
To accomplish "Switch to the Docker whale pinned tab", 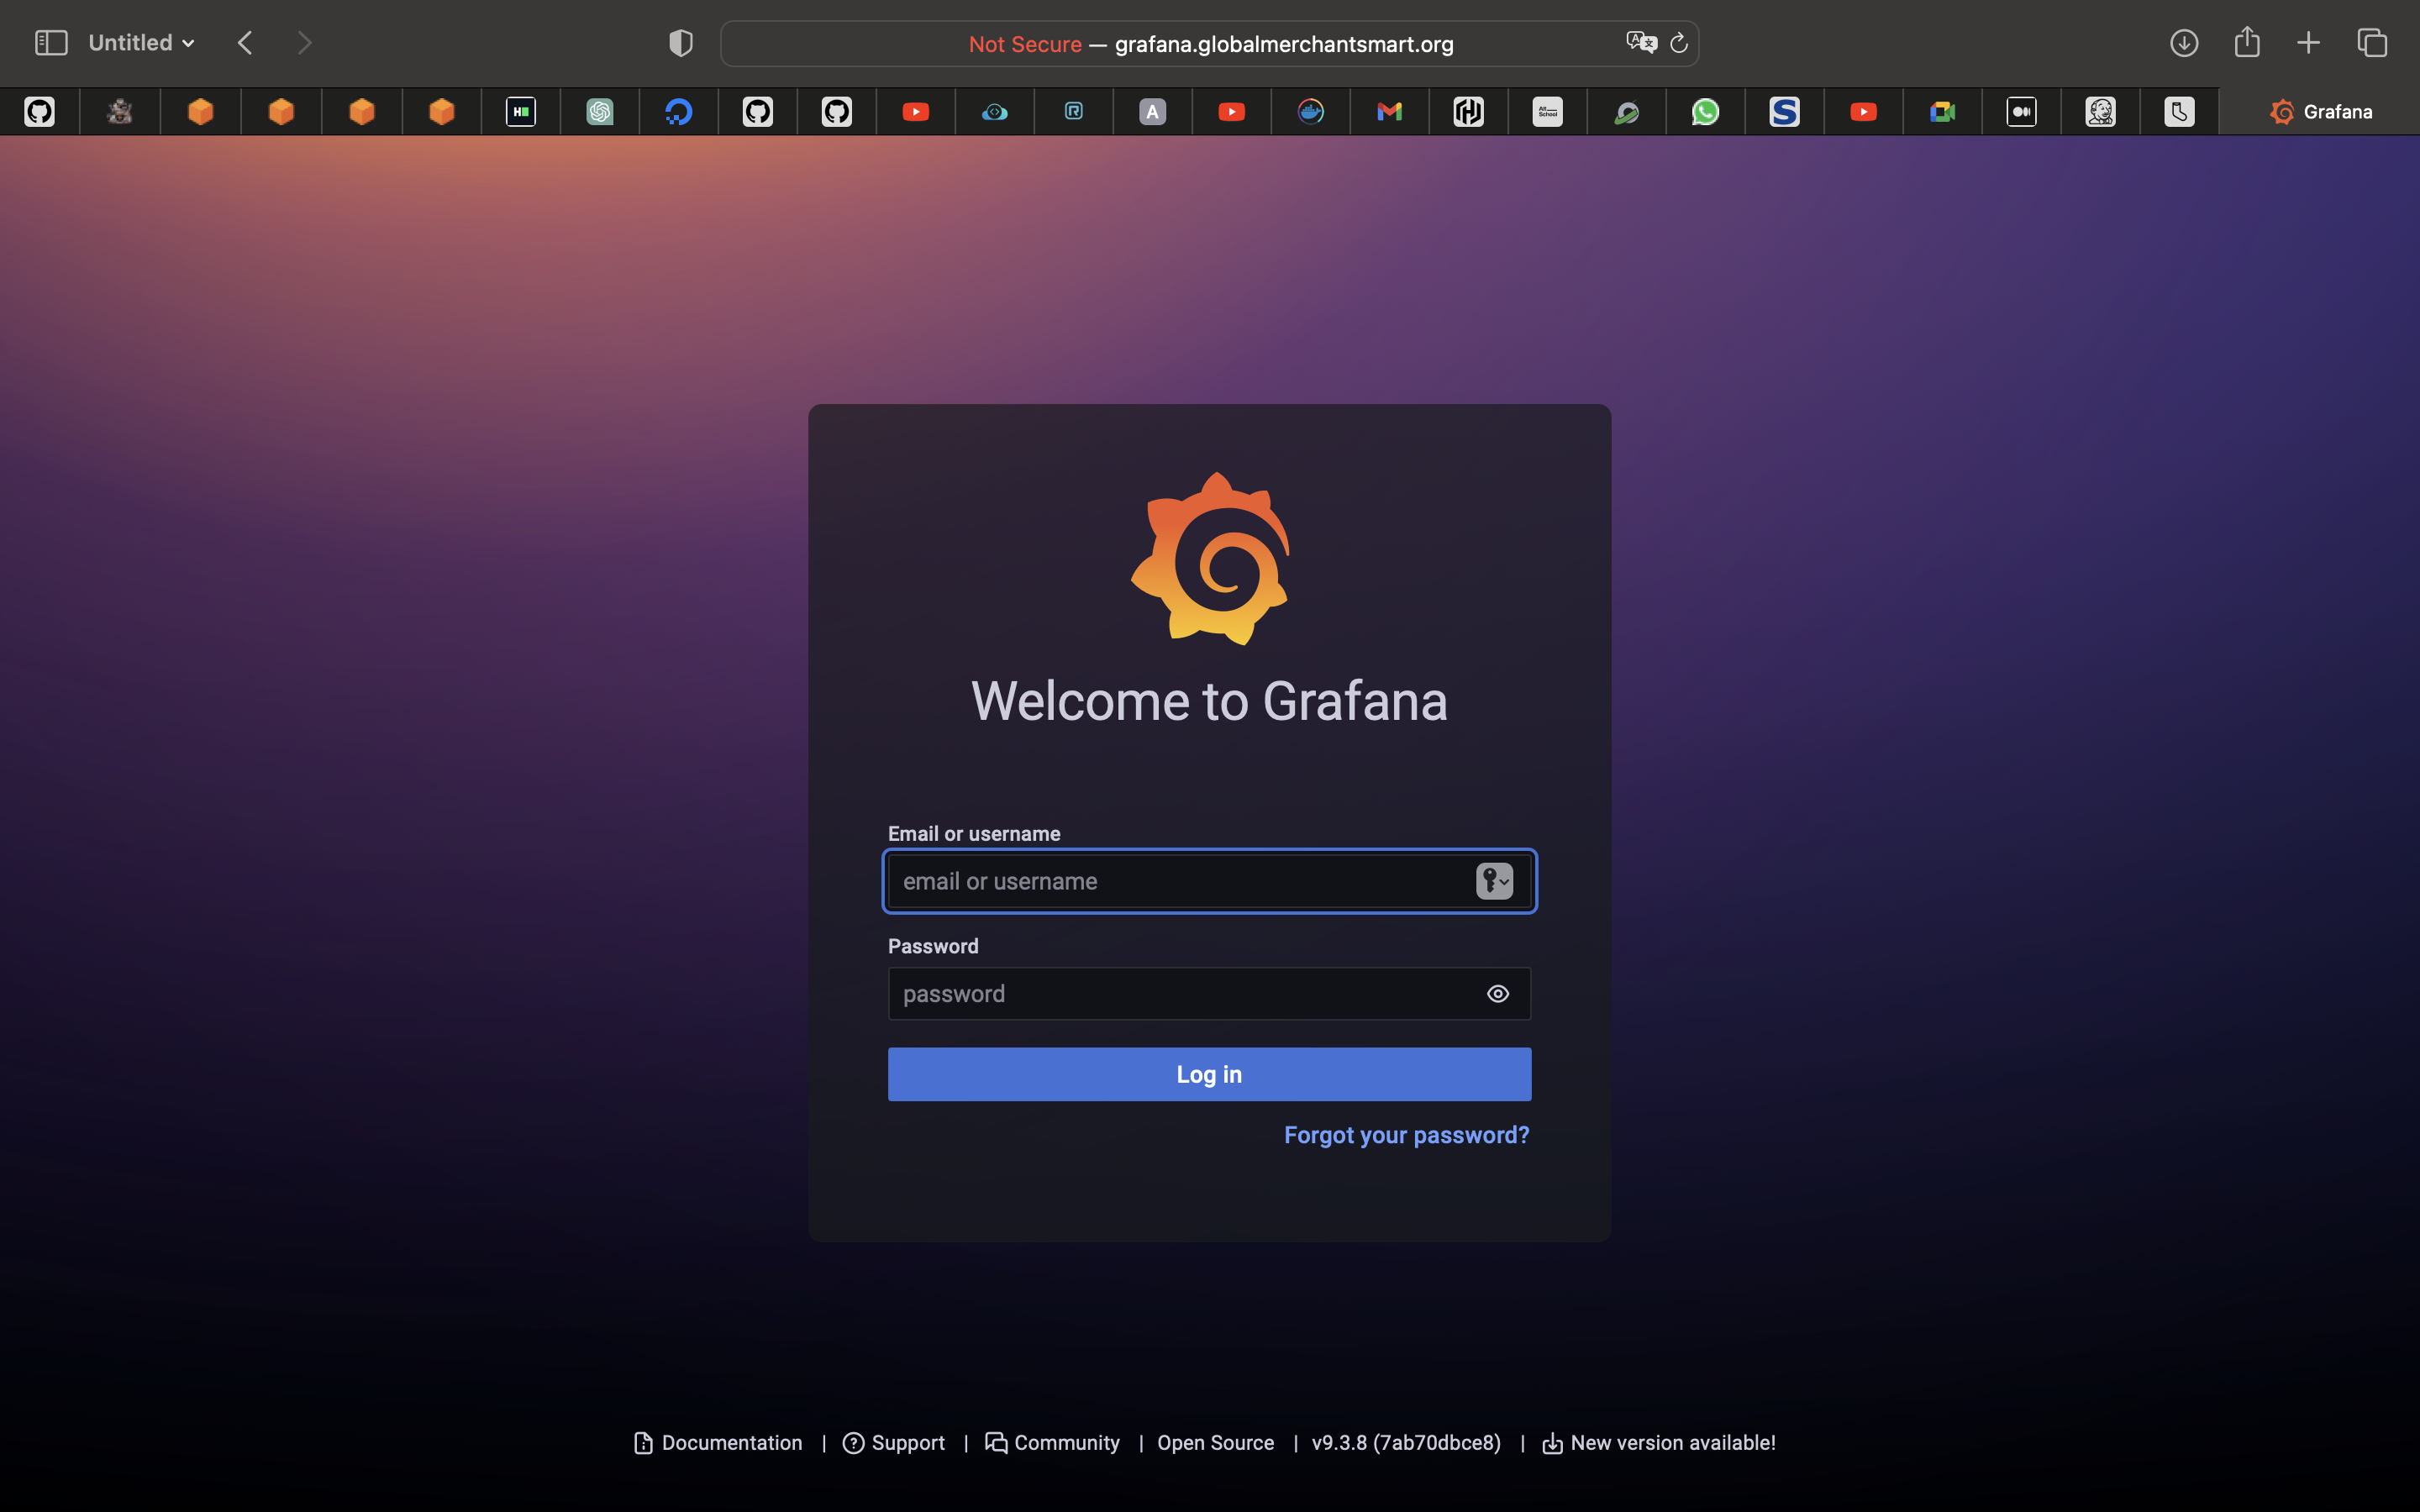I will click(x=1311, y=112).
